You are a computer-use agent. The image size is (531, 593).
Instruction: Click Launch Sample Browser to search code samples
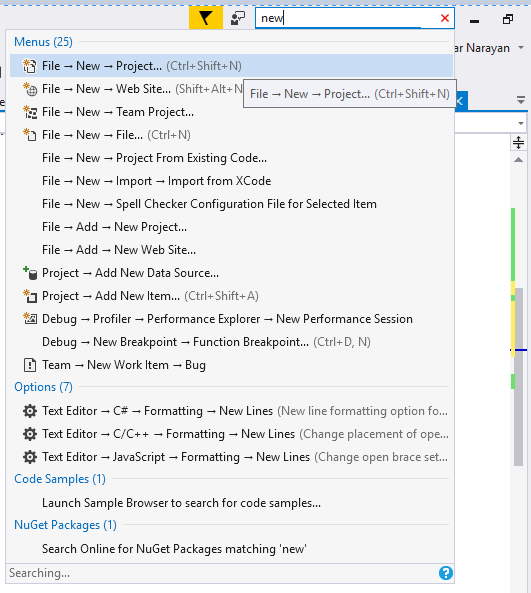pos(181,503)
